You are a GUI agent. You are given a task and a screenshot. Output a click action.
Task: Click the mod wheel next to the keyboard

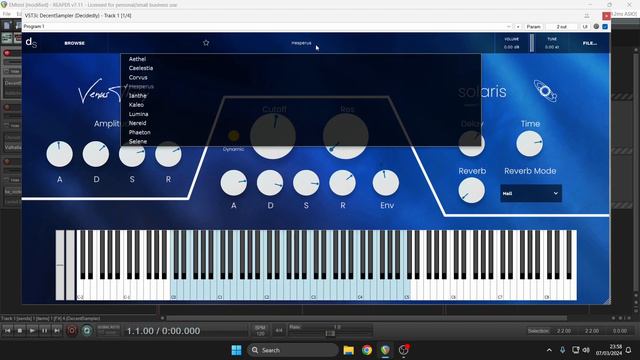click(70, 265)
